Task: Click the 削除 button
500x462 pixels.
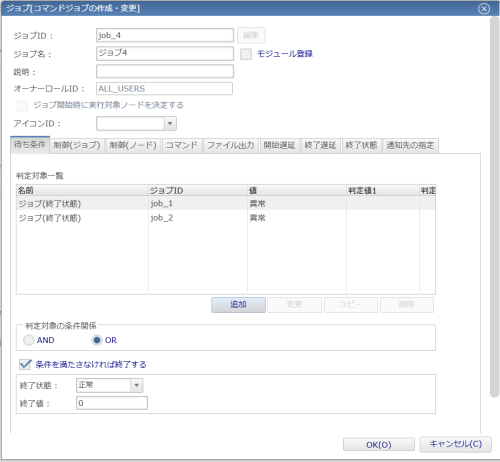Action: (x=407, y=305)
